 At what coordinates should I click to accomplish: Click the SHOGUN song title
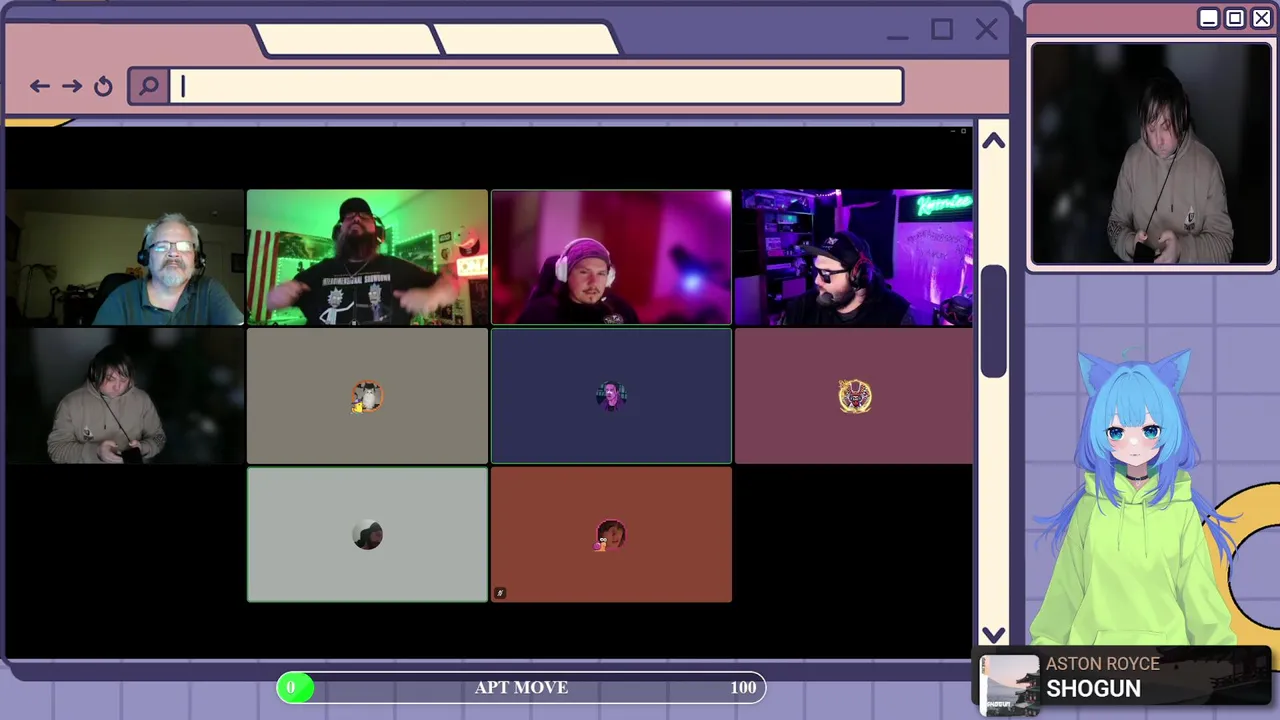coord(1093,689)
